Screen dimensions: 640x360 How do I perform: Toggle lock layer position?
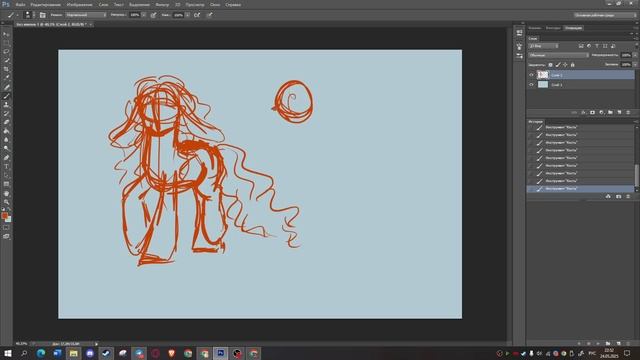click(565, 64)
